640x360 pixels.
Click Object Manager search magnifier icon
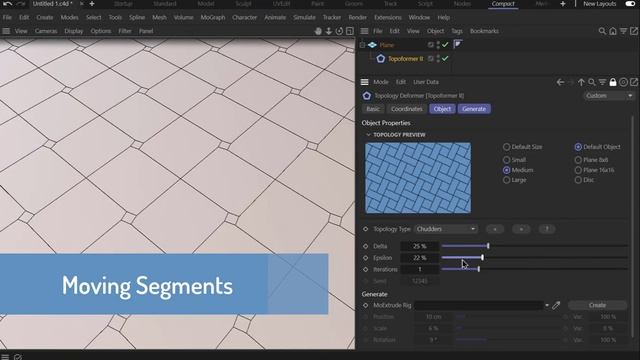pos(602,31)
